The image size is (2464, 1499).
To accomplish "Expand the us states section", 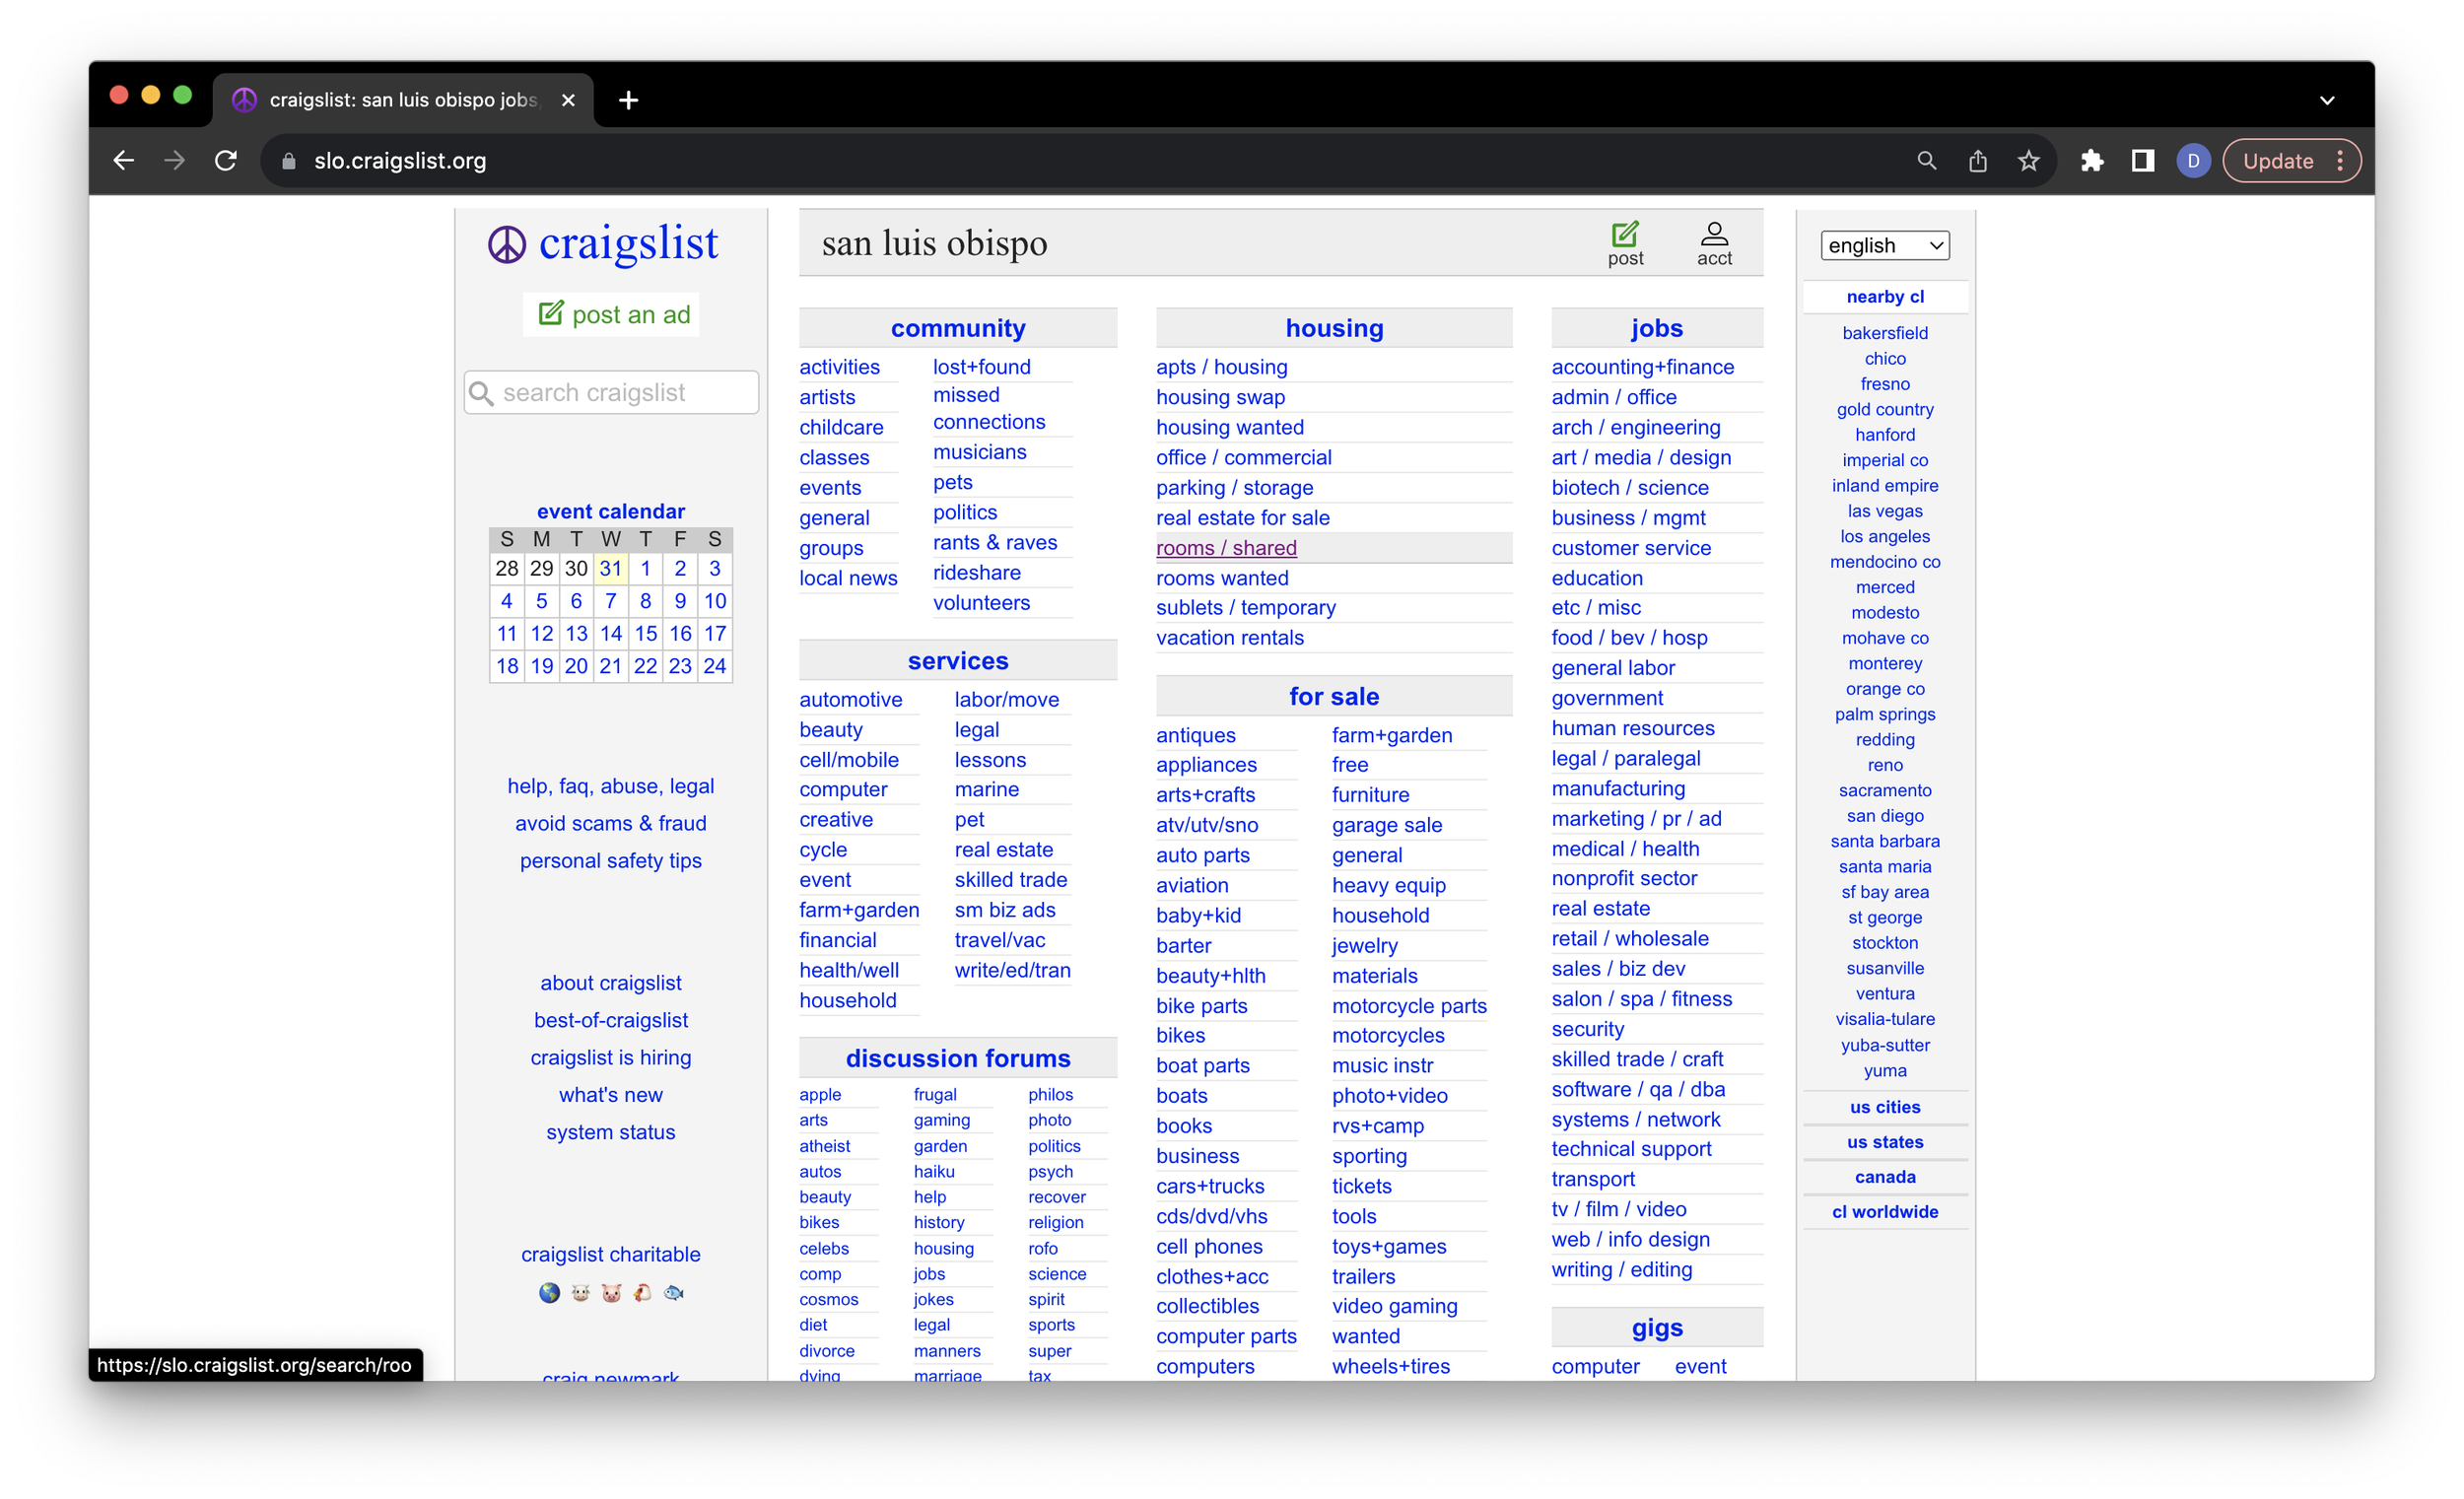I will click(x=1884, y=1142).
